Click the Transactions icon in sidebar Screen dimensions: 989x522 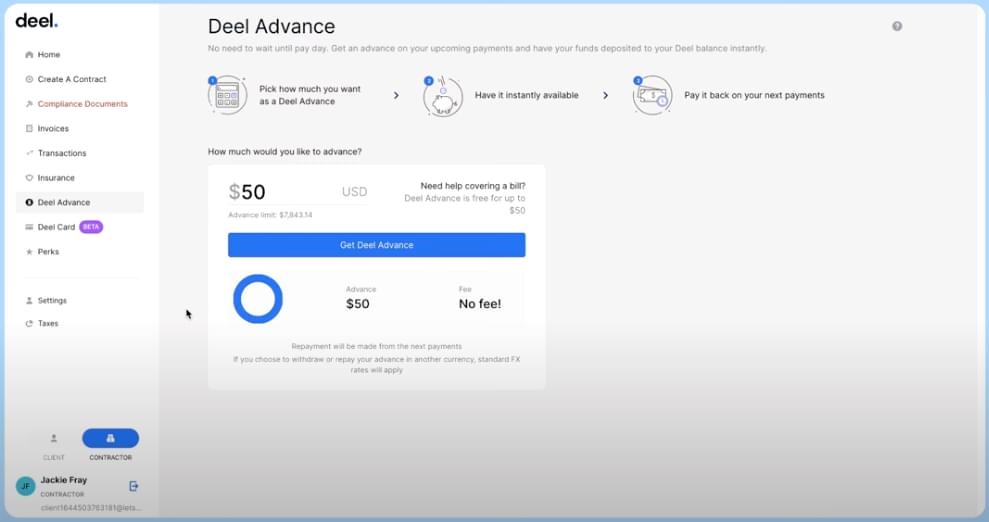point(29,153)
